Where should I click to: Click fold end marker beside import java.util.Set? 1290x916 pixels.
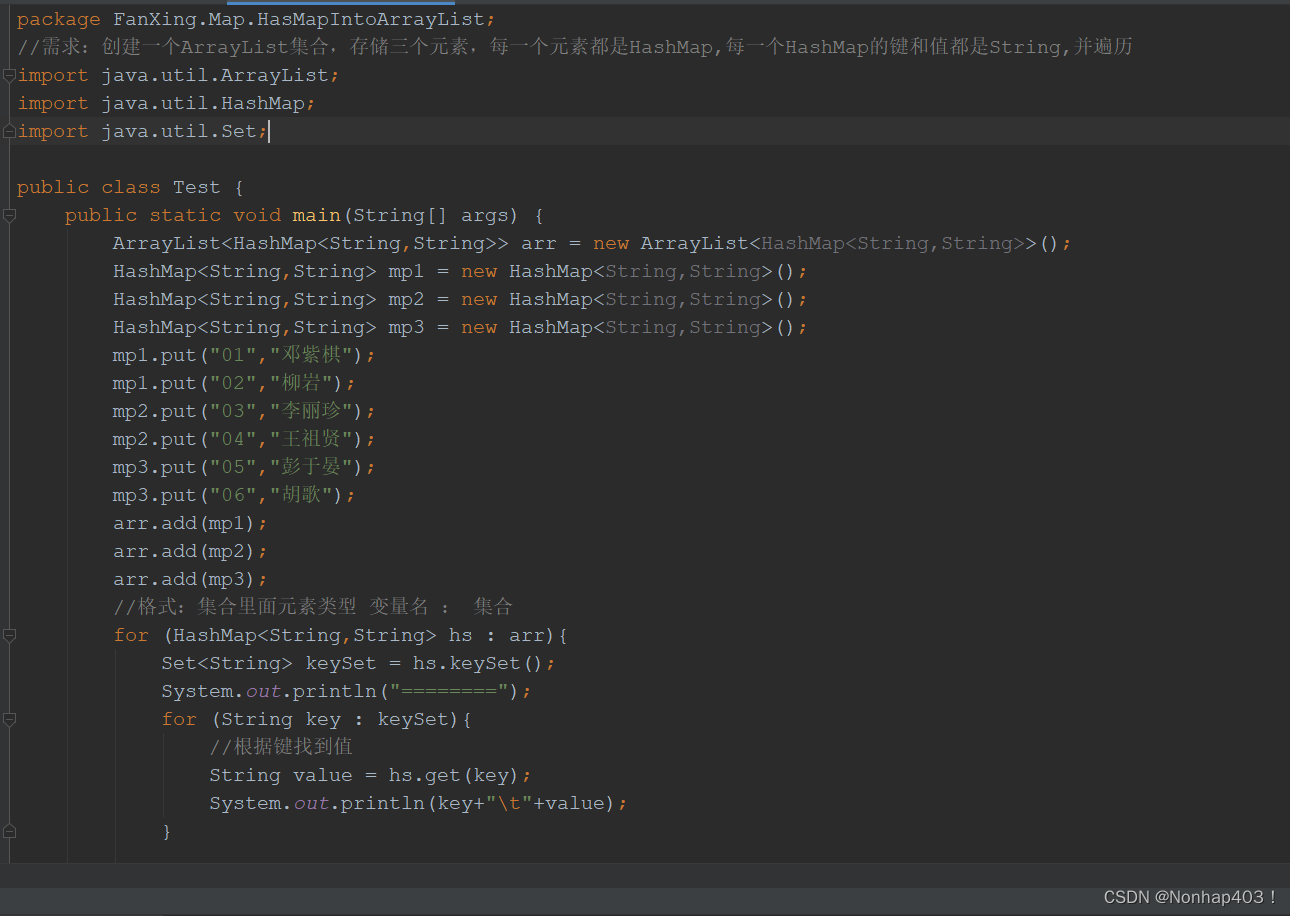click(x=9, y=131)
